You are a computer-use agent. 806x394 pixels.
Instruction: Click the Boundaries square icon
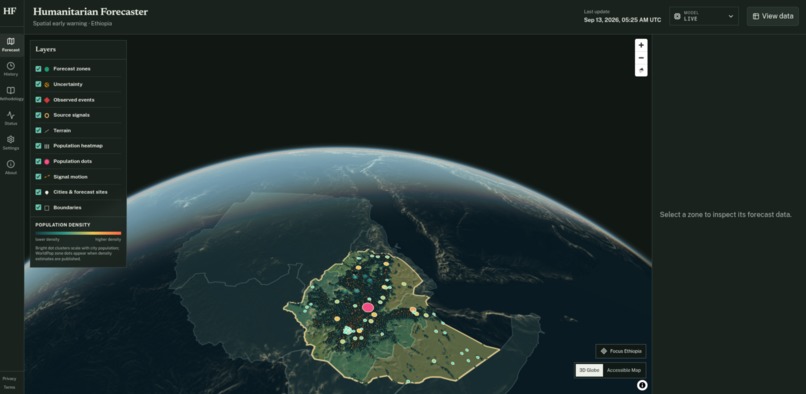click(x=47, y=208)
